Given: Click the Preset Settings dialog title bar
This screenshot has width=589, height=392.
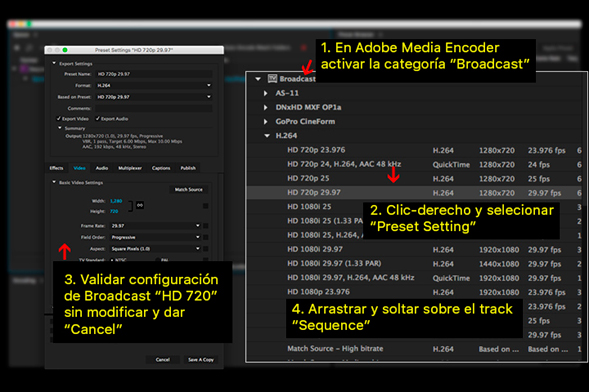Looking at the screenshot, I should coord(134,50).
